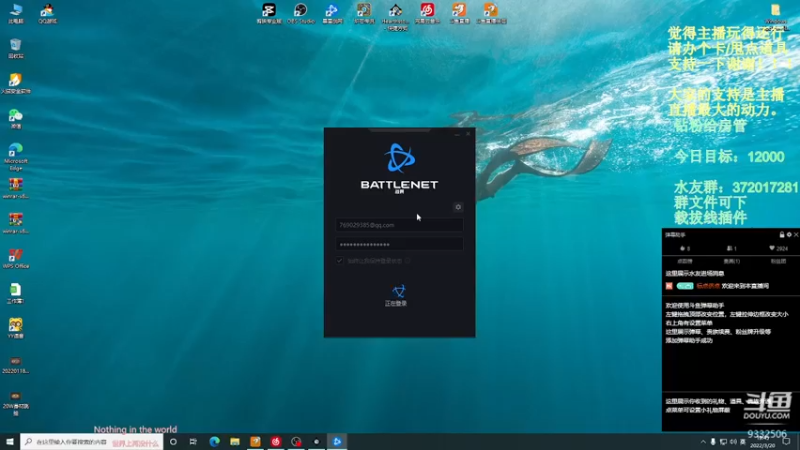Switch to Douyu assistant on taskbar
Image resolution: width=800 pixels, height=450 pixels.
[255, 442]
